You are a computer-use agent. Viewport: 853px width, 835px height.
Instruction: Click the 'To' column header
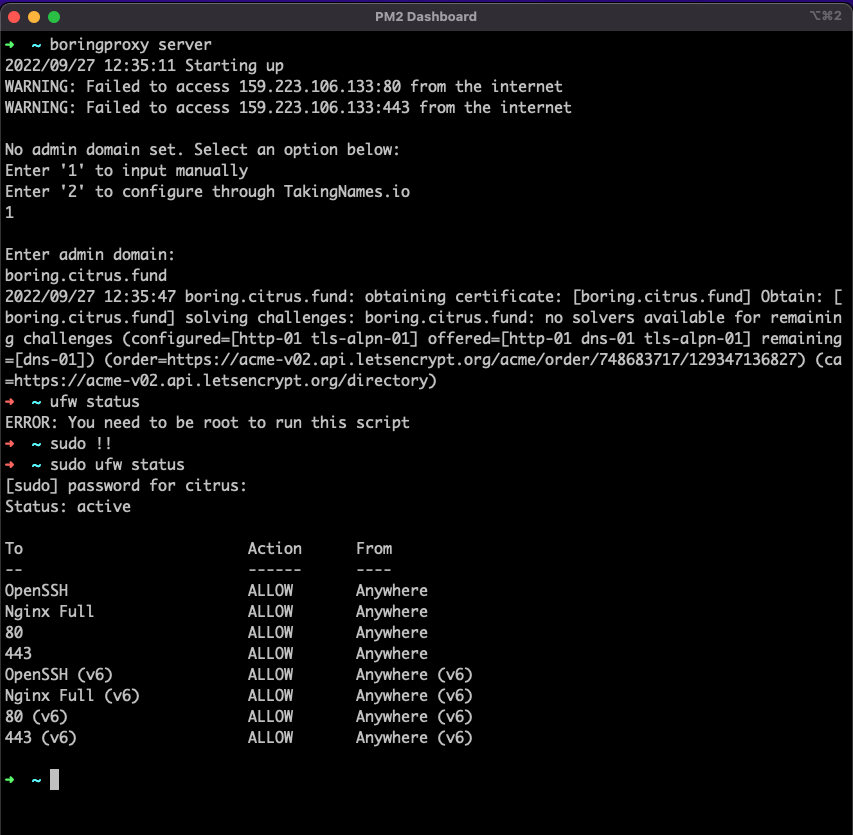14,549
